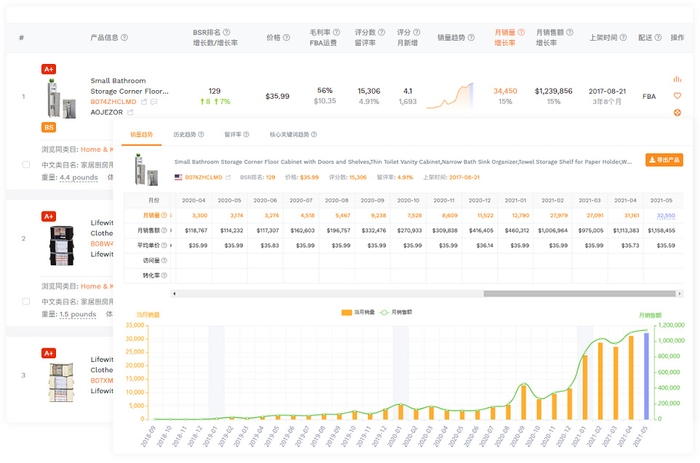Tick the checkbox for product row 2
This screenshot has height=463, width=700.
point(26,301)
